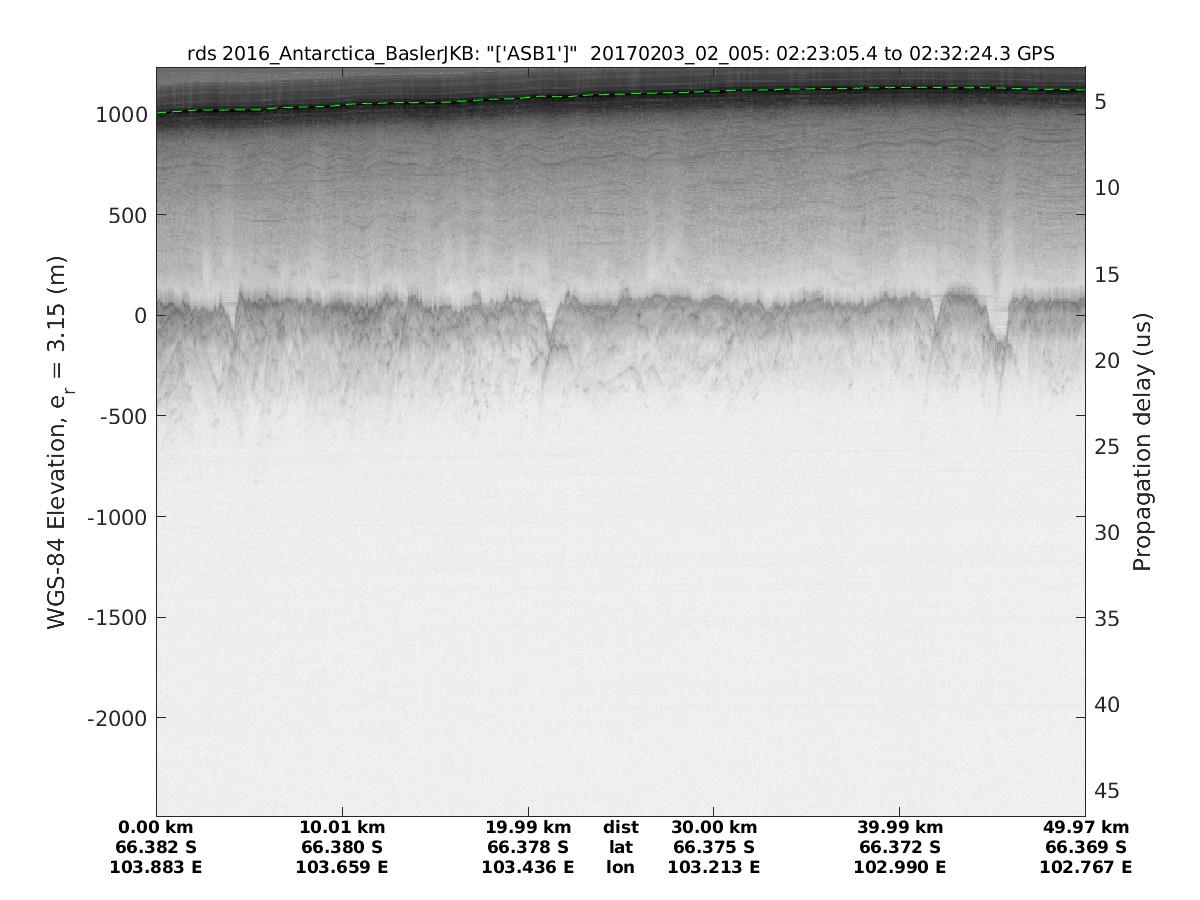1200x900 pixels.
Task: Select the 25 us delay tick label
Action: point(1104,446)
